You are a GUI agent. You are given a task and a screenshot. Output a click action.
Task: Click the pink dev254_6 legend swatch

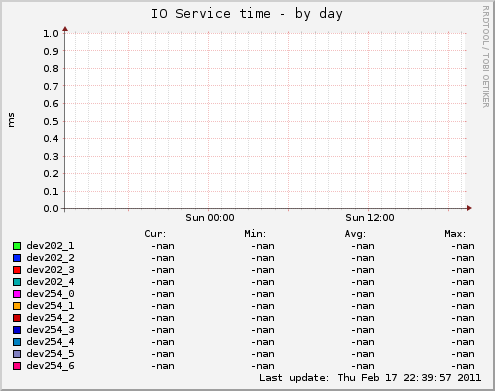click(x=17, y=366)
